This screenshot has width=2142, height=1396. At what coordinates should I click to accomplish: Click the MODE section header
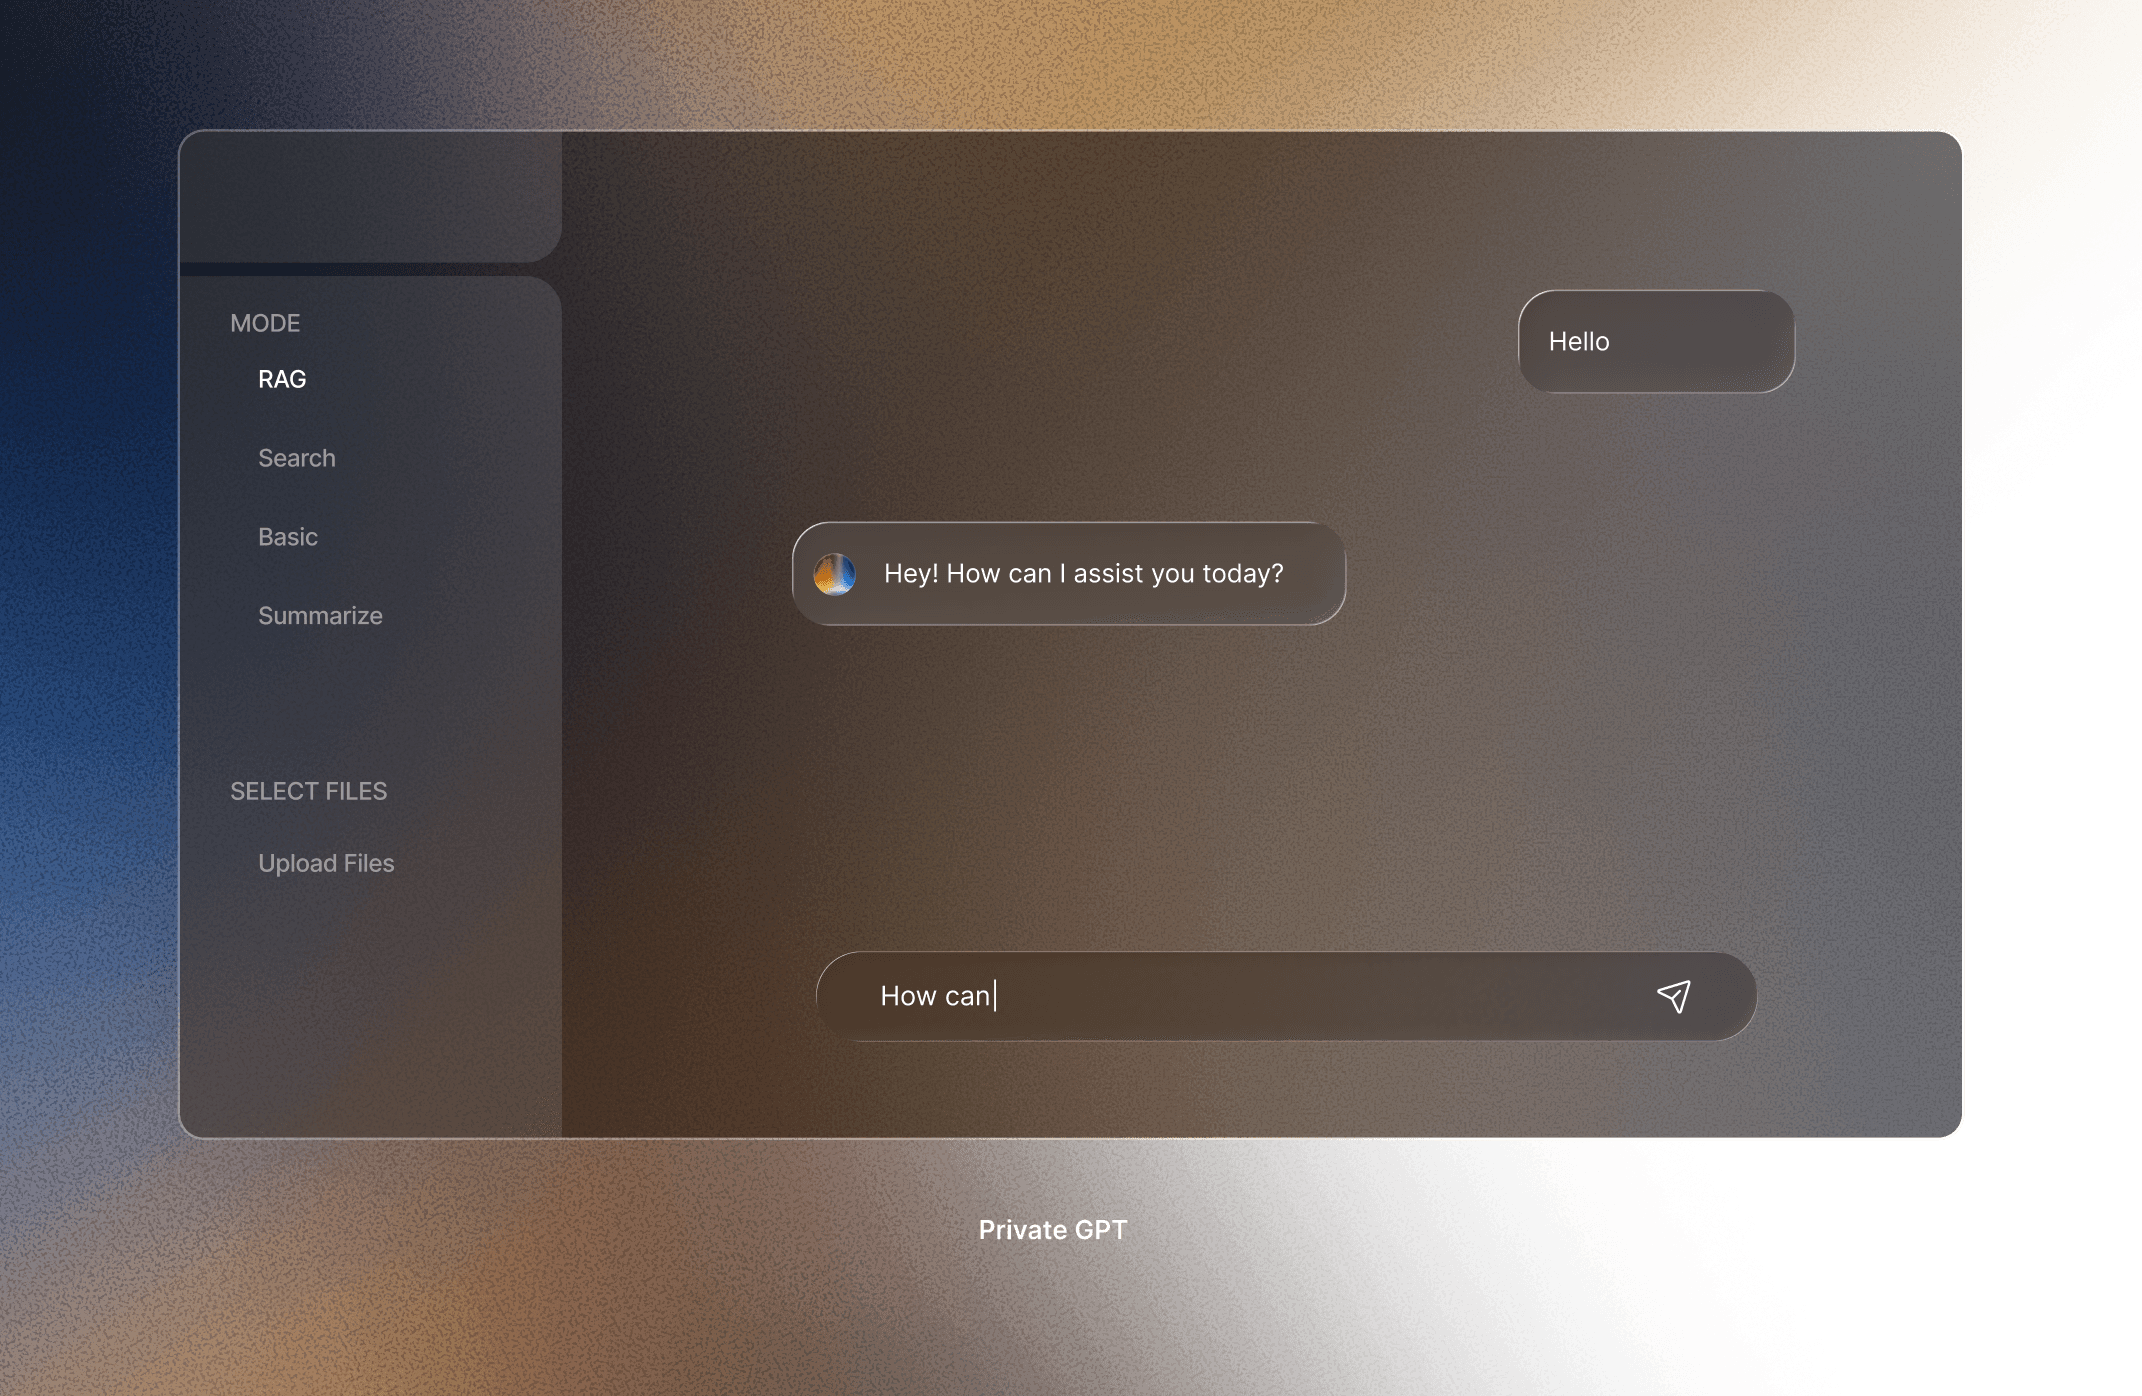[265, 322]
